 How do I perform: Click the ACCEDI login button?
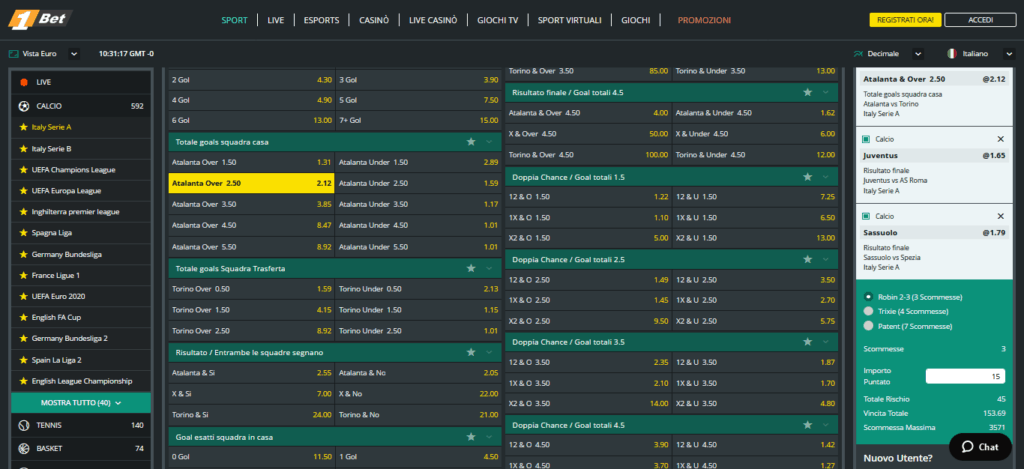pyautogui.click(x=980, y=20)
